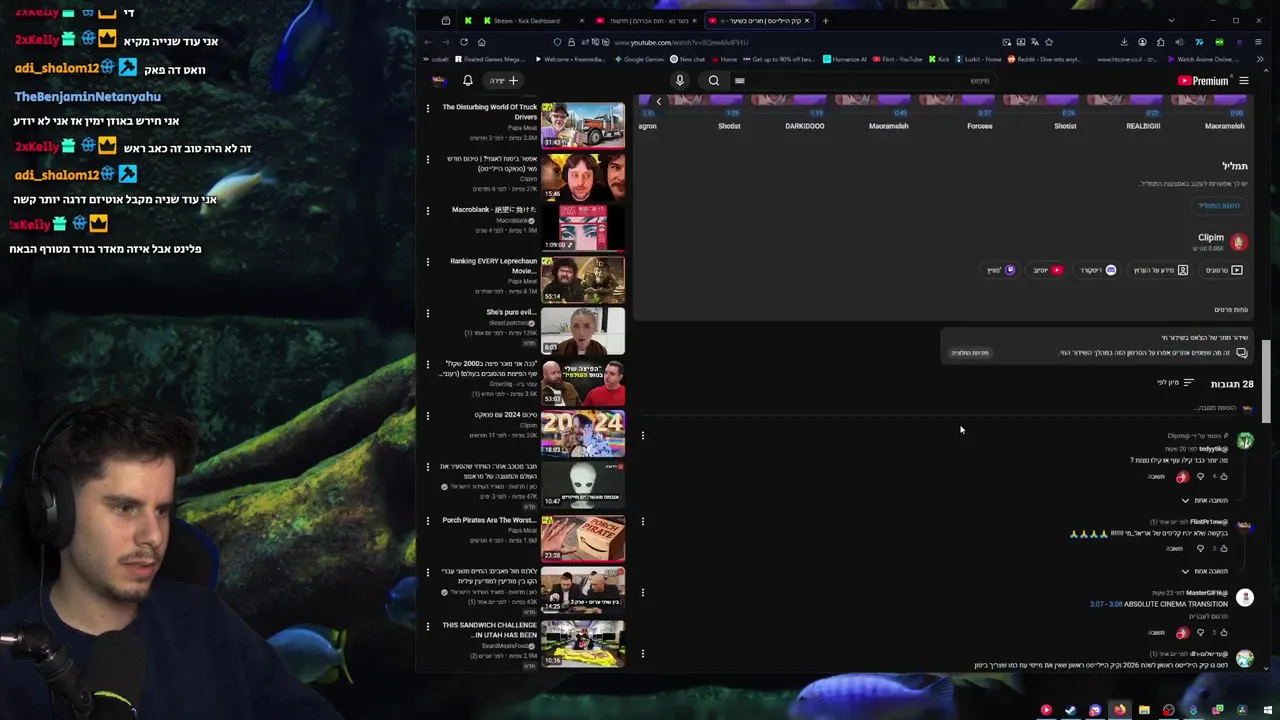This screenshot has height=720, width=1280.
Task: Open the 2024 recap video thumbnail
Action: point(583,434)
